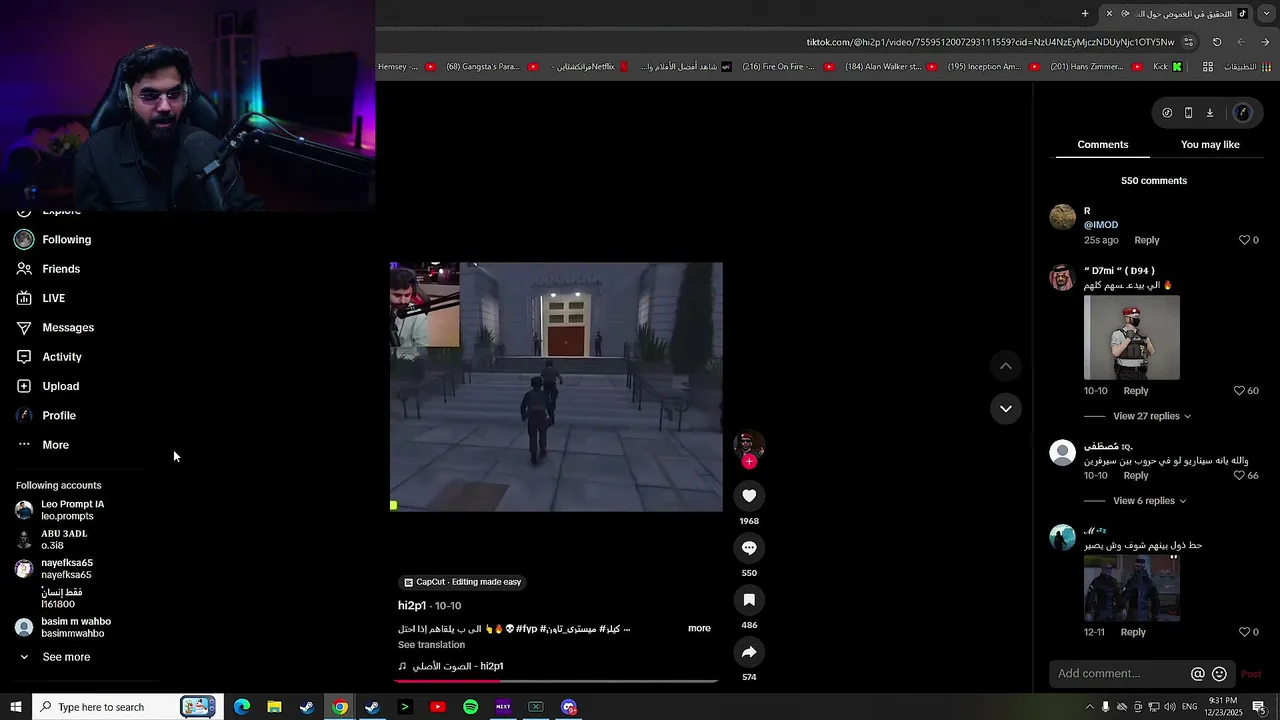Show hidden system tray icons
Viewport: 1280px width, 720px height.
pos(1089,707)
